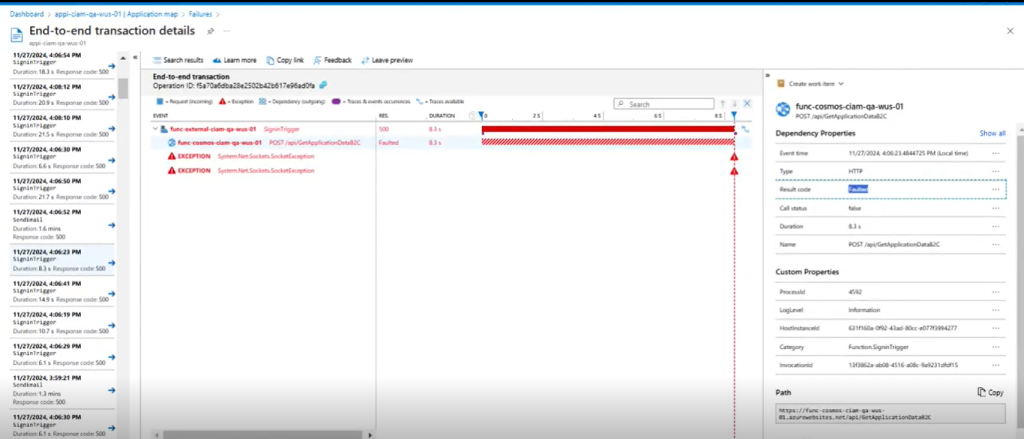The image size is (1024, 439).
Task: Go to previous search match arrow
Action: [723, 104]
